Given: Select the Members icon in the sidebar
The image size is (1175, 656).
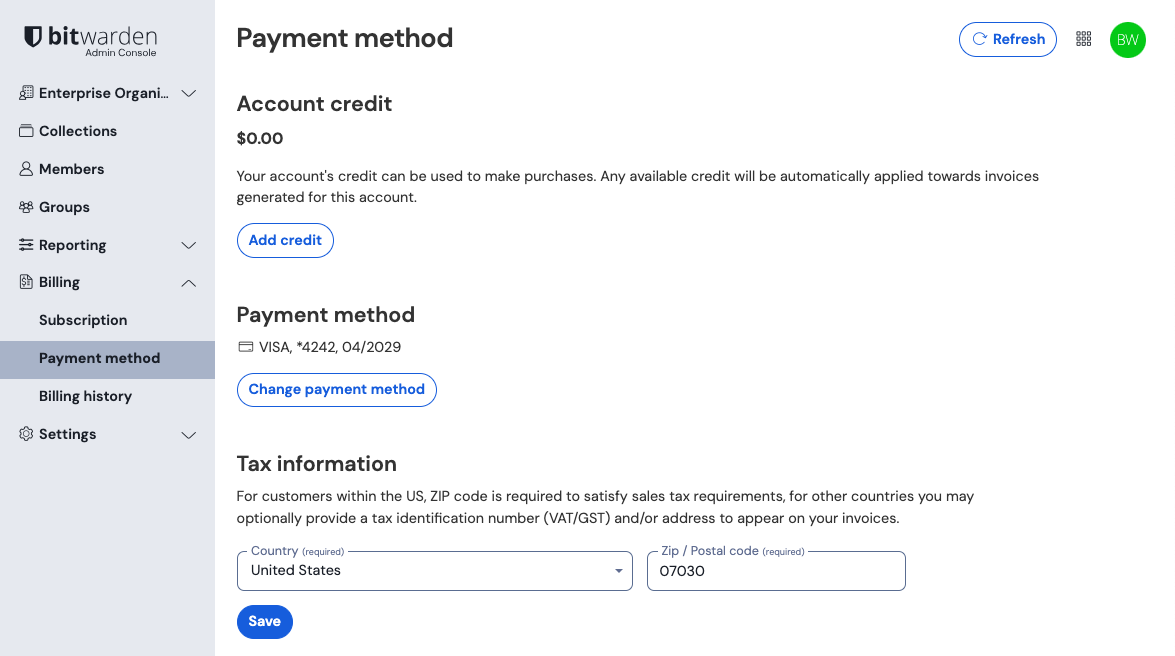Looking at the screenshot, I should point(26,169).
